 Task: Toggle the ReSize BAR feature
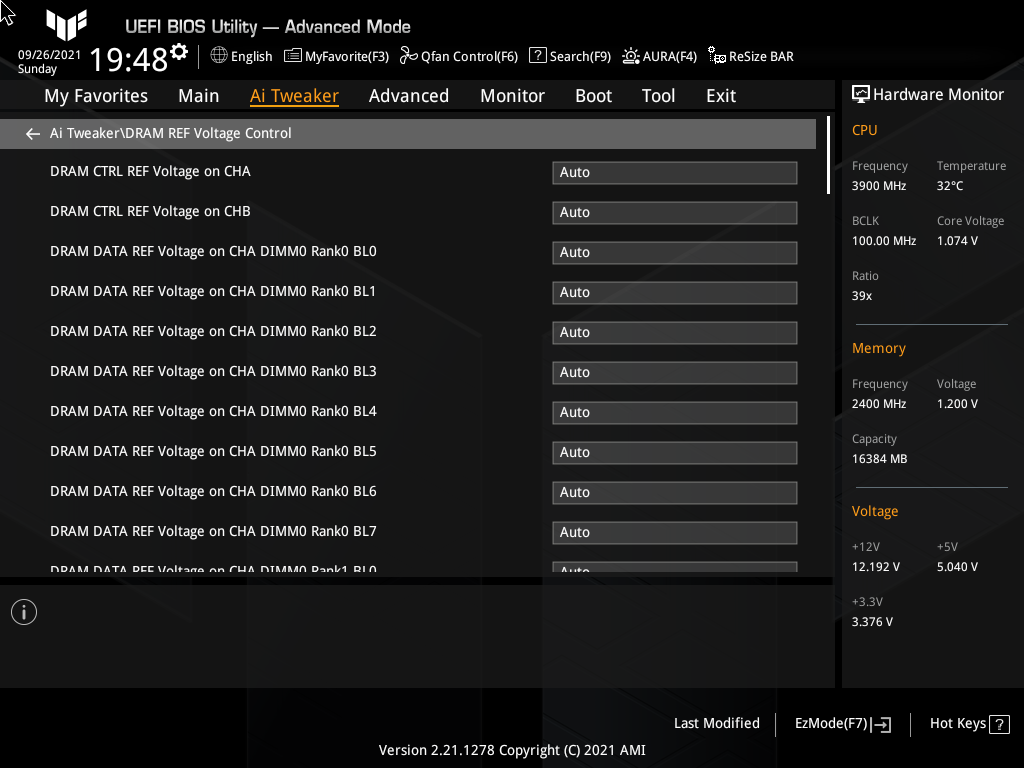tap(750, 56)
